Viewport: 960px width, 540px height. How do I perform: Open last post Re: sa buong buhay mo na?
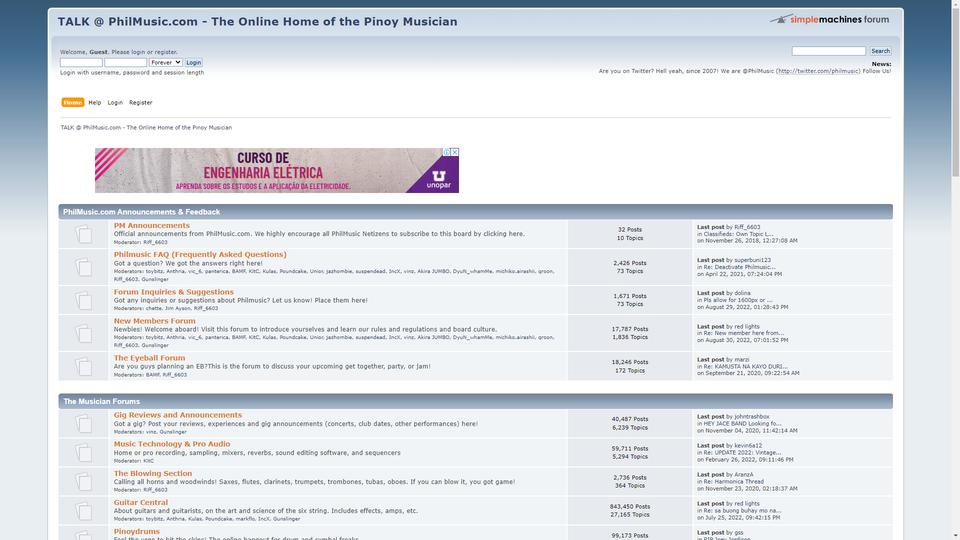pos(742,511)
